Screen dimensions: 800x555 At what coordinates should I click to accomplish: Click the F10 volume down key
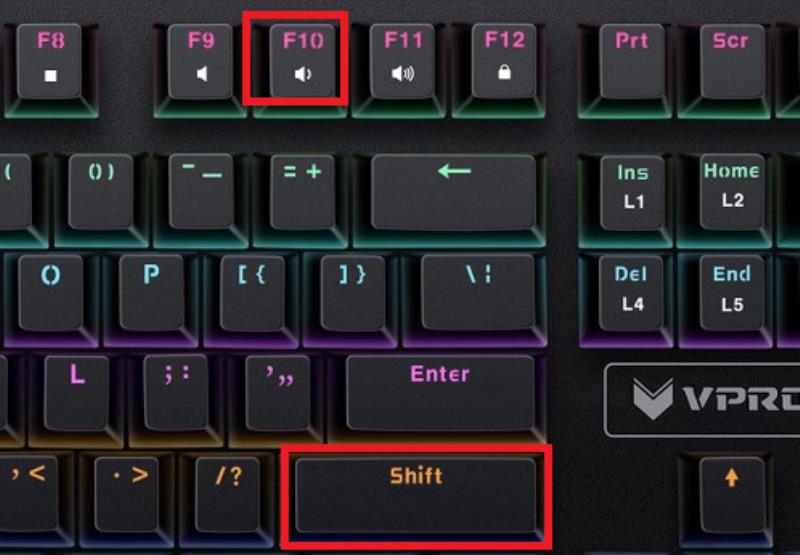click(302, 60)
